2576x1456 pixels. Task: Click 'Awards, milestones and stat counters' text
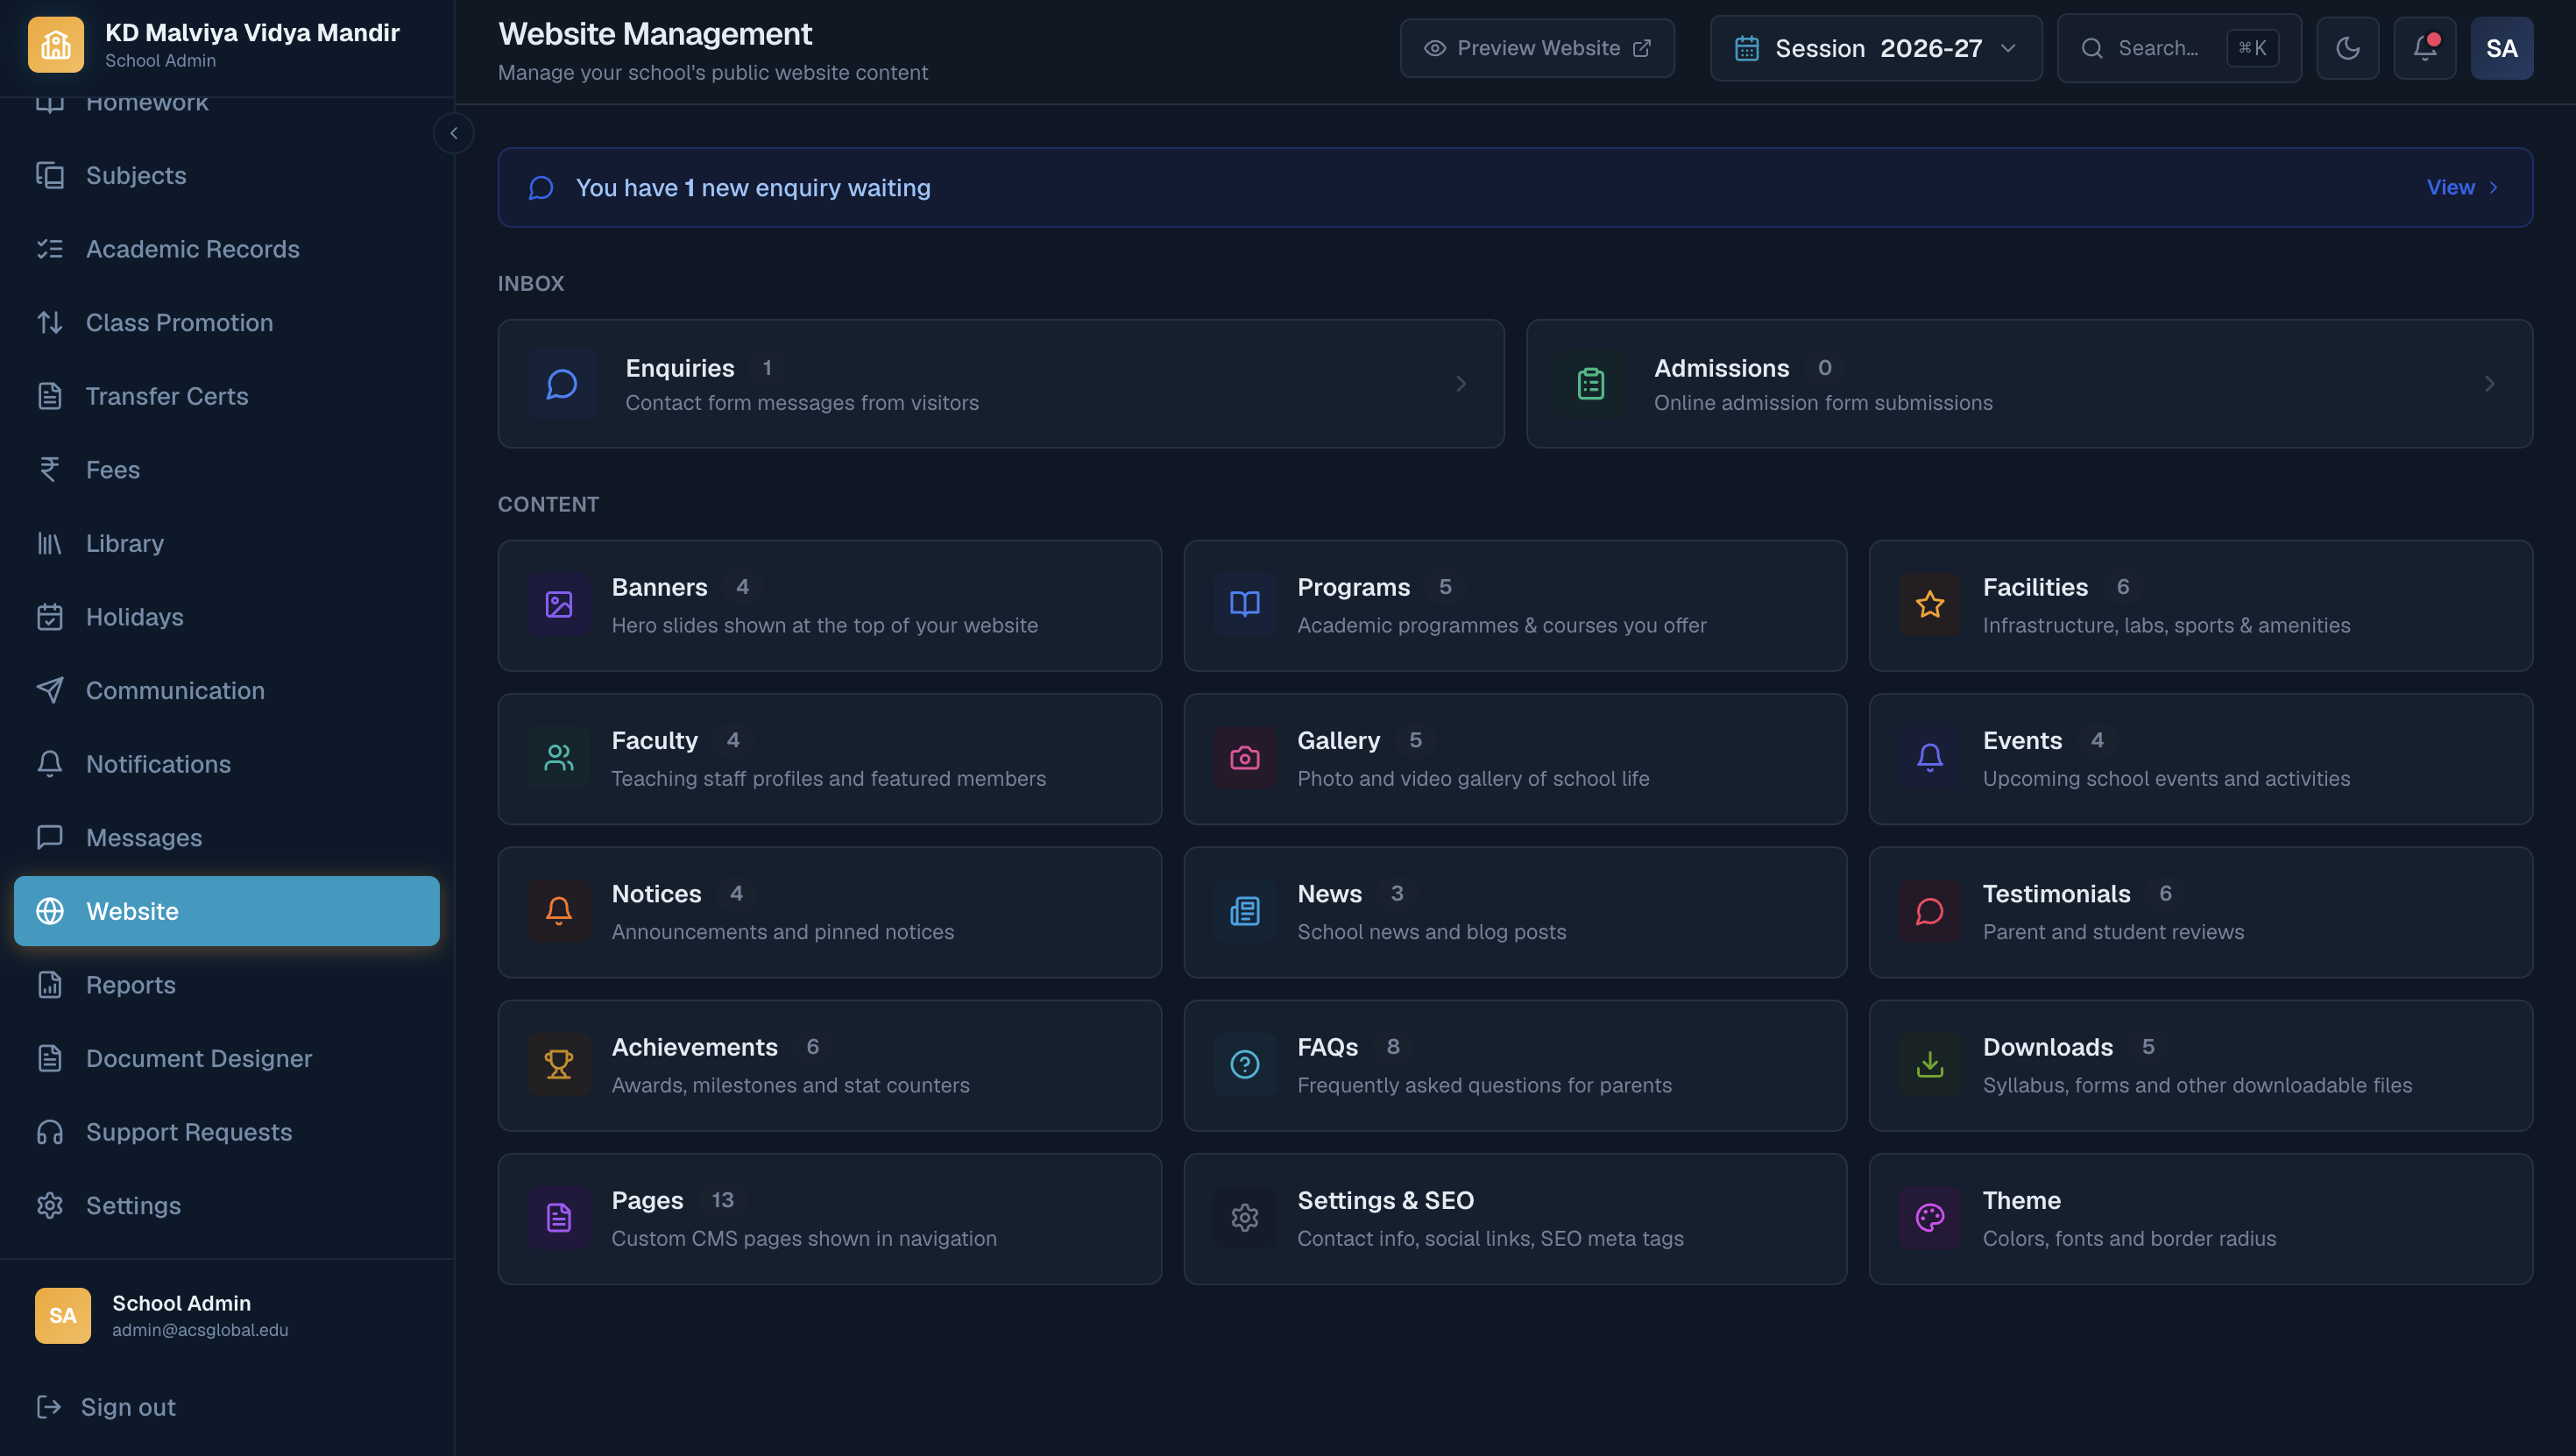point(790,1085)
